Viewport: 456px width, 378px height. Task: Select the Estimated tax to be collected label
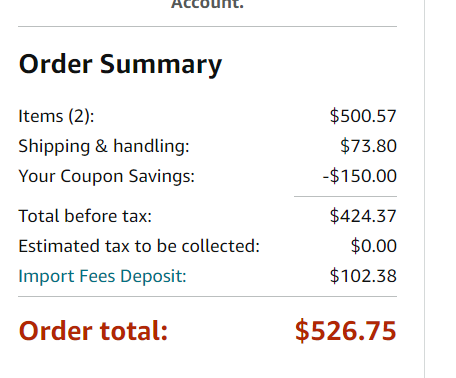point(139,246)
